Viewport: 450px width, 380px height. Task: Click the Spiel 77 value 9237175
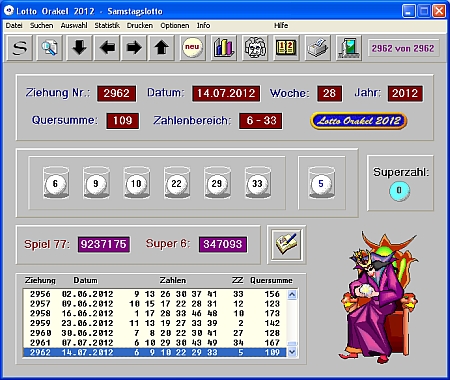(104, 245)
